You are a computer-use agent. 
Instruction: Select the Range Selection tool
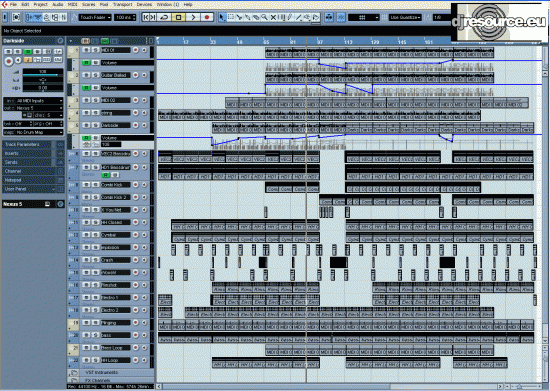click(231, 17)
